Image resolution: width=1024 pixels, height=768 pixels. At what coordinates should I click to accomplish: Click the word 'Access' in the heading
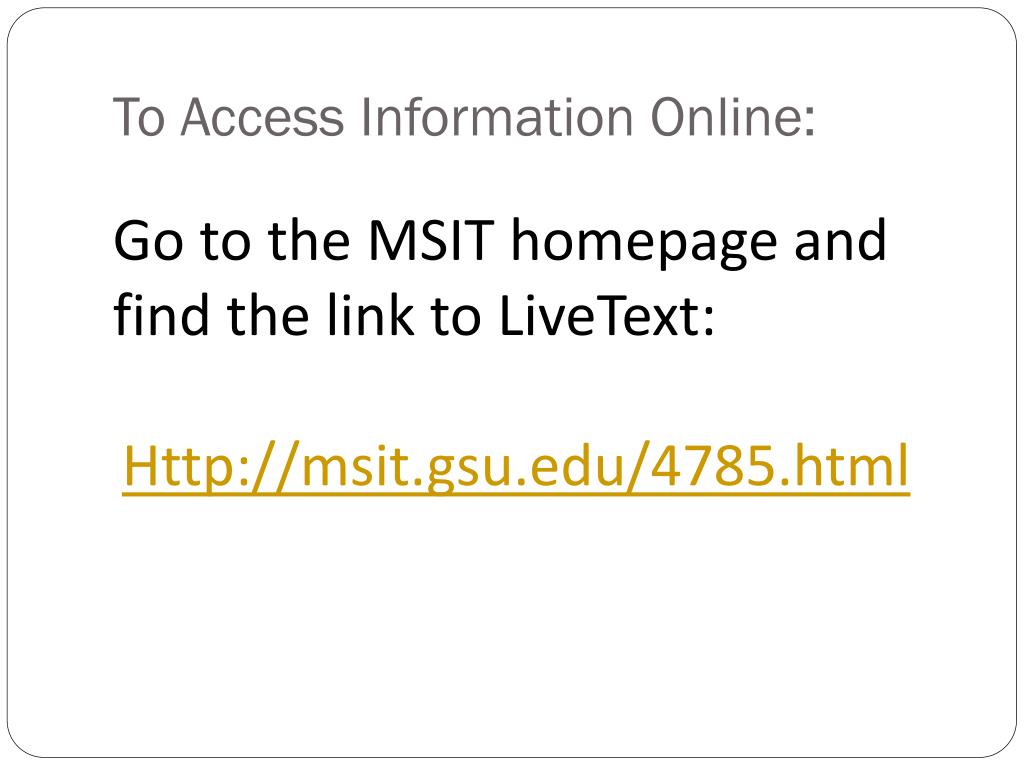[x=262, y=118]
